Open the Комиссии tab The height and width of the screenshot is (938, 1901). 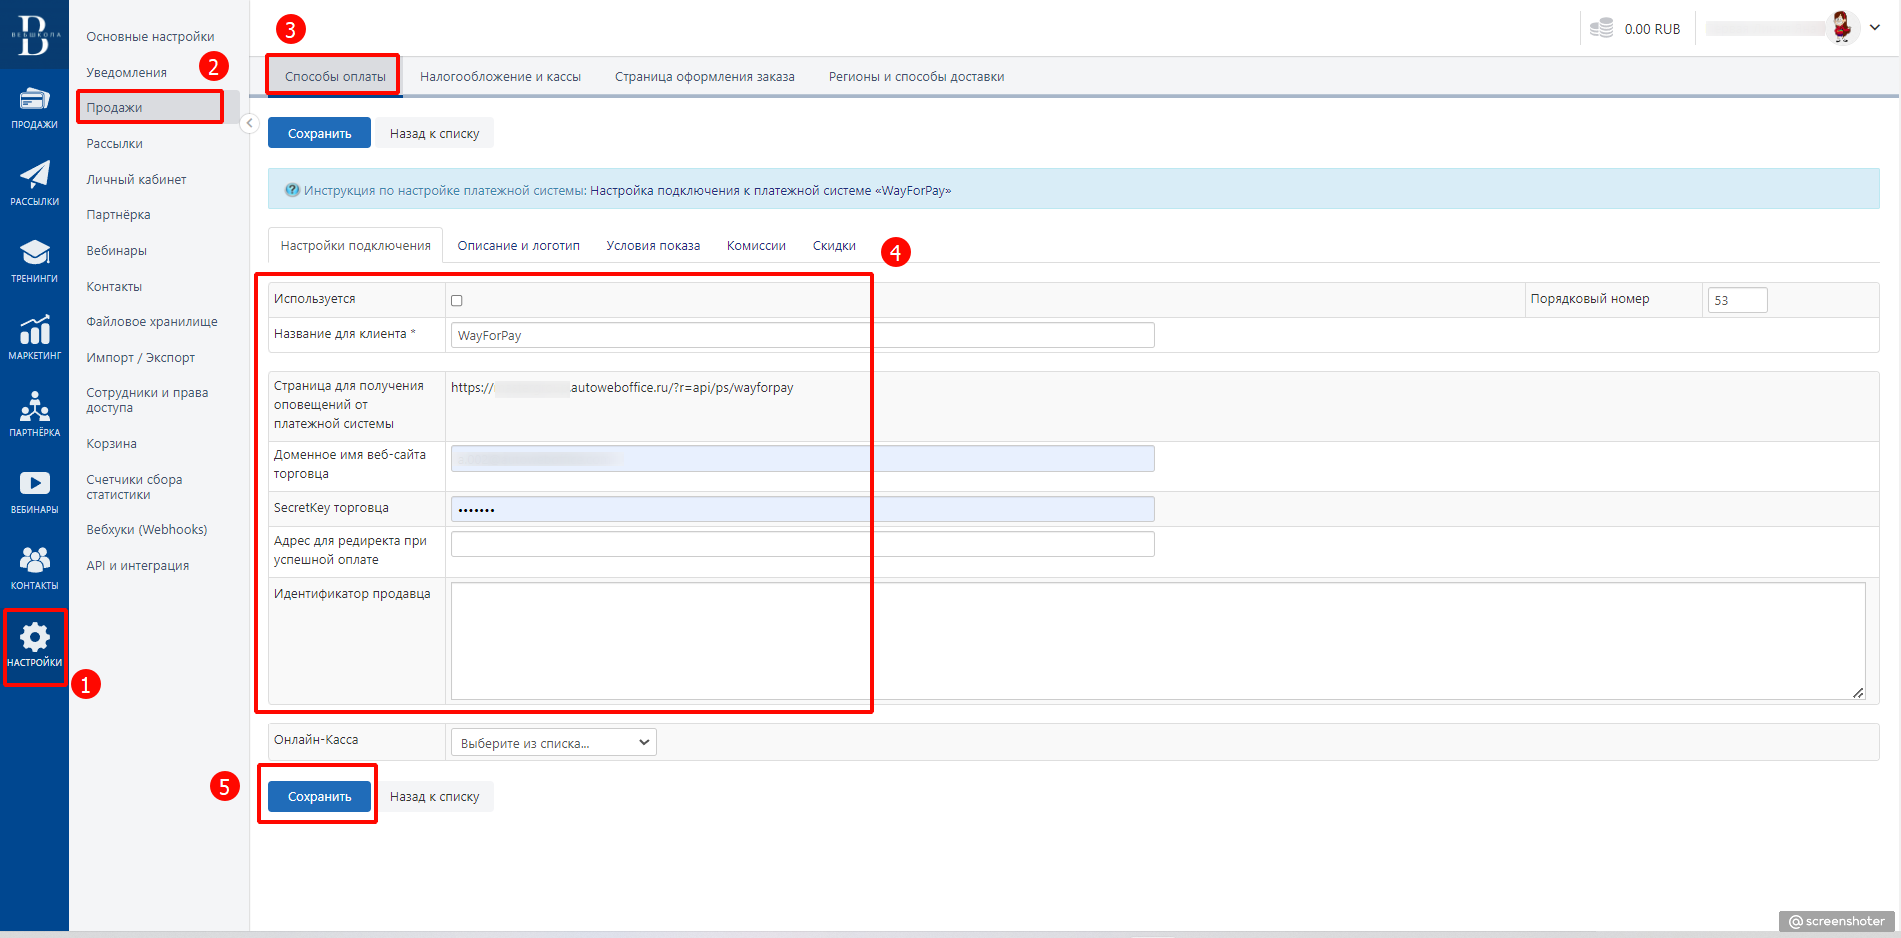click(x=756, y=246)
